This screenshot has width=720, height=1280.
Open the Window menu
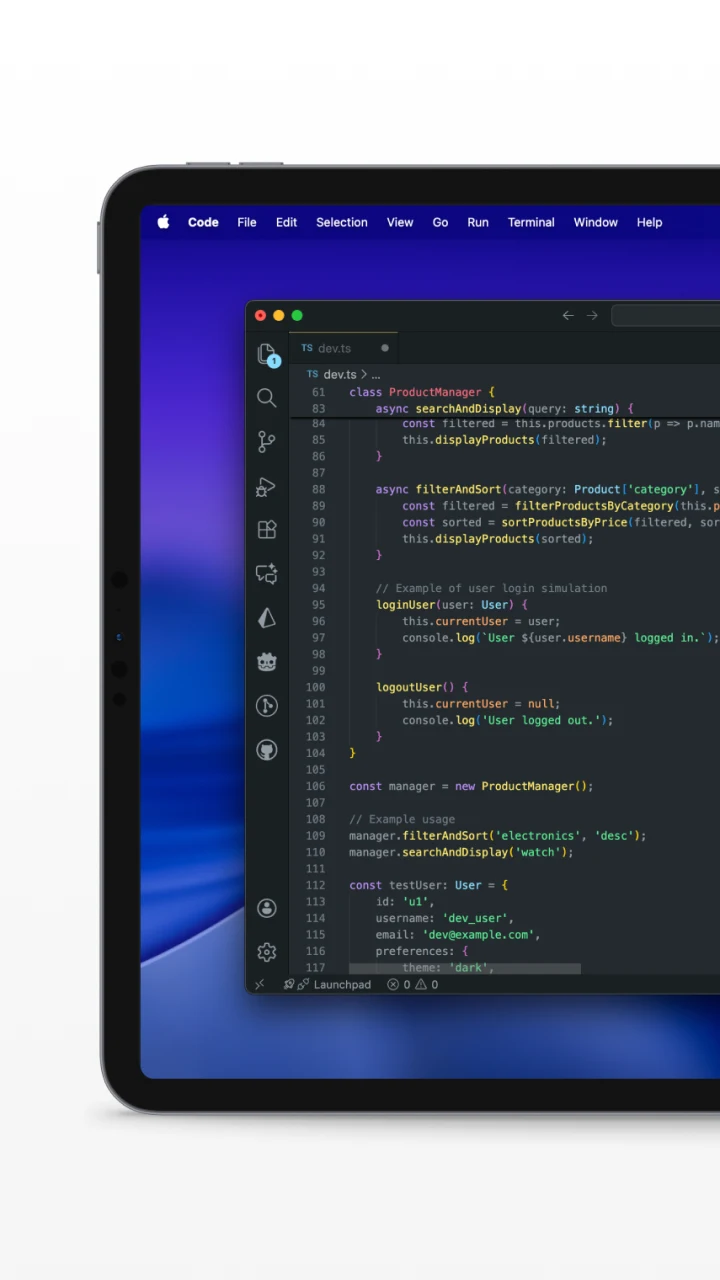pos(596,222)
